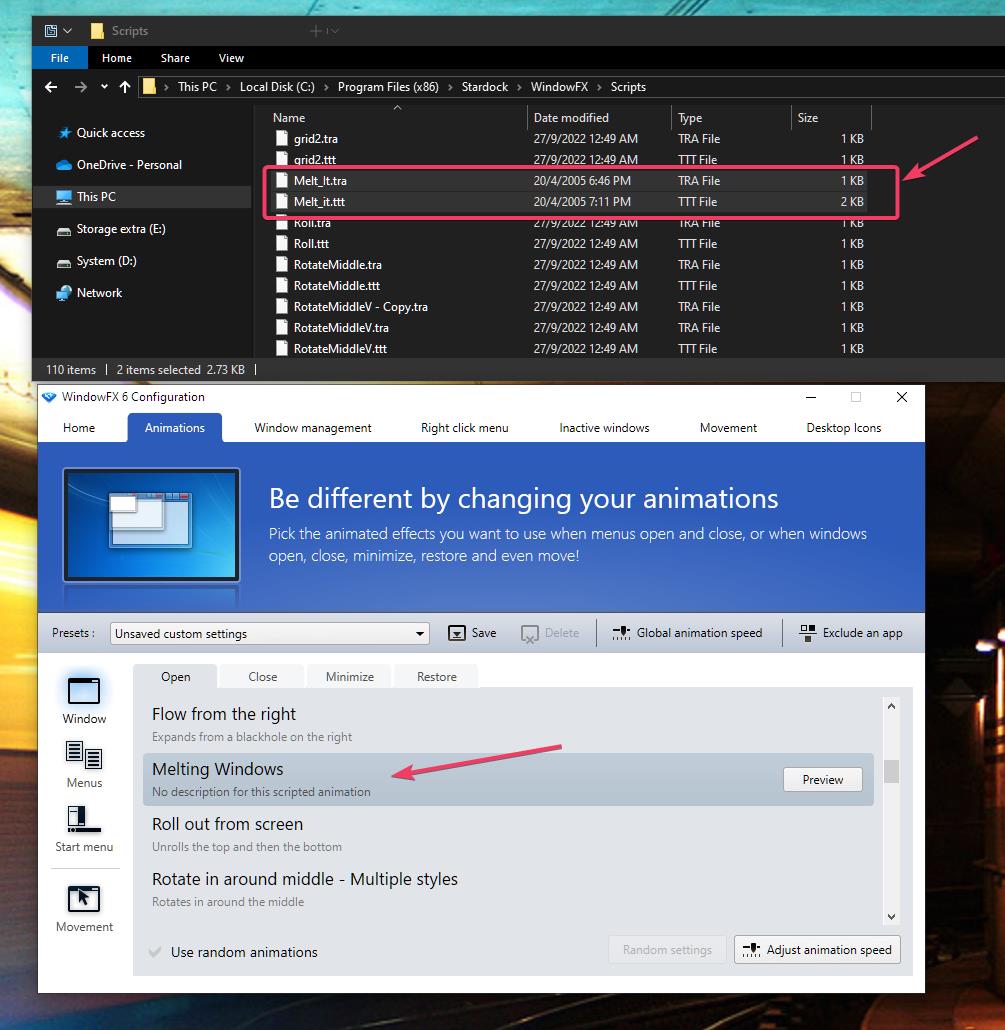Image resolution: width=1005 pixels, height=1030 pixels.
Task: Open the Right click menu tab
Action: 464,428
